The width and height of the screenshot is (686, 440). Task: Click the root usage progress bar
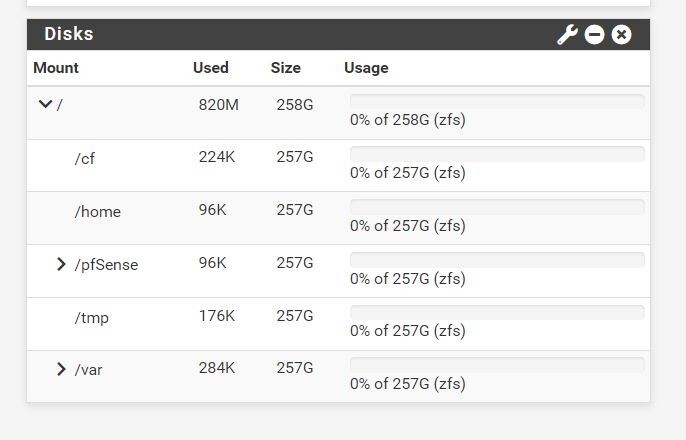497,101
